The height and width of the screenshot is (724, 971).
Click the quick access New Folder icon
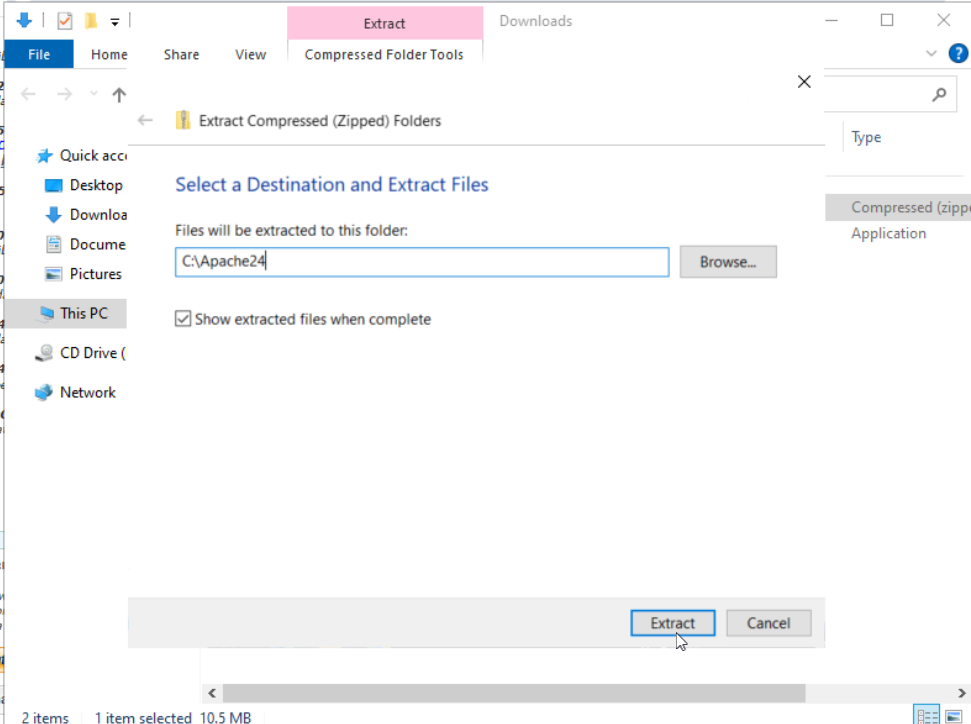point(91,21)
